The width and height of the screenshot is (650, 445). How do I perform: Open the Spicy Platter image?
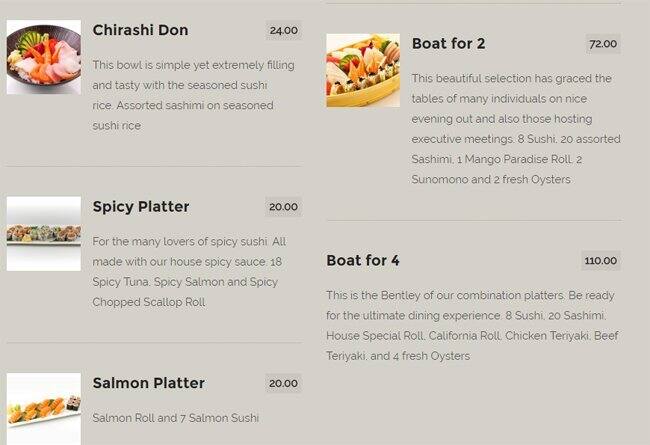click(44, 234)
